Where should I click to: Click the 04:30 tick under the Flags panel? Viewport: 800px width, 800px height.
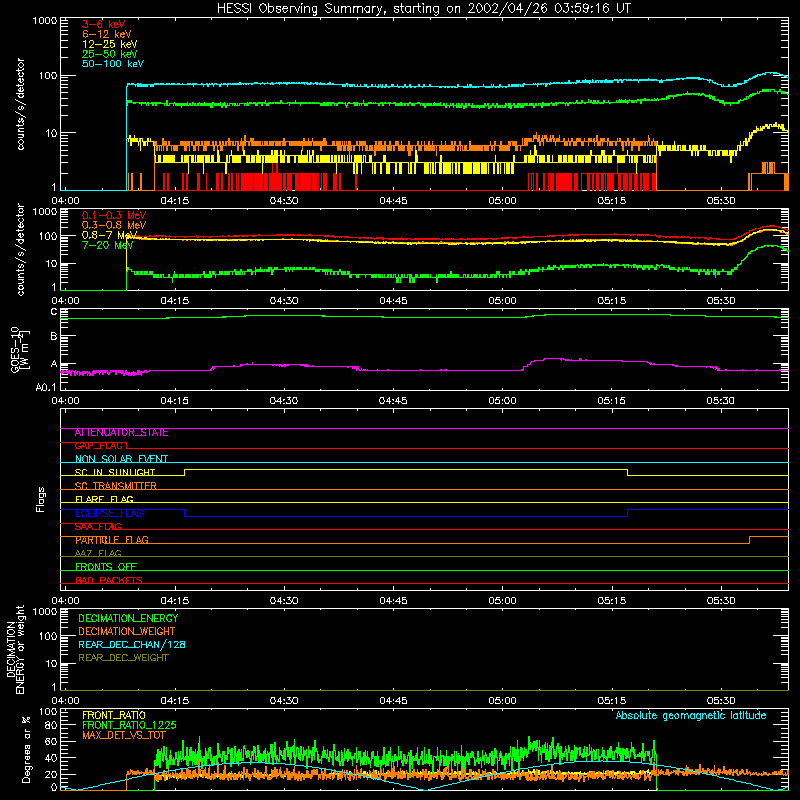point(284,601)
